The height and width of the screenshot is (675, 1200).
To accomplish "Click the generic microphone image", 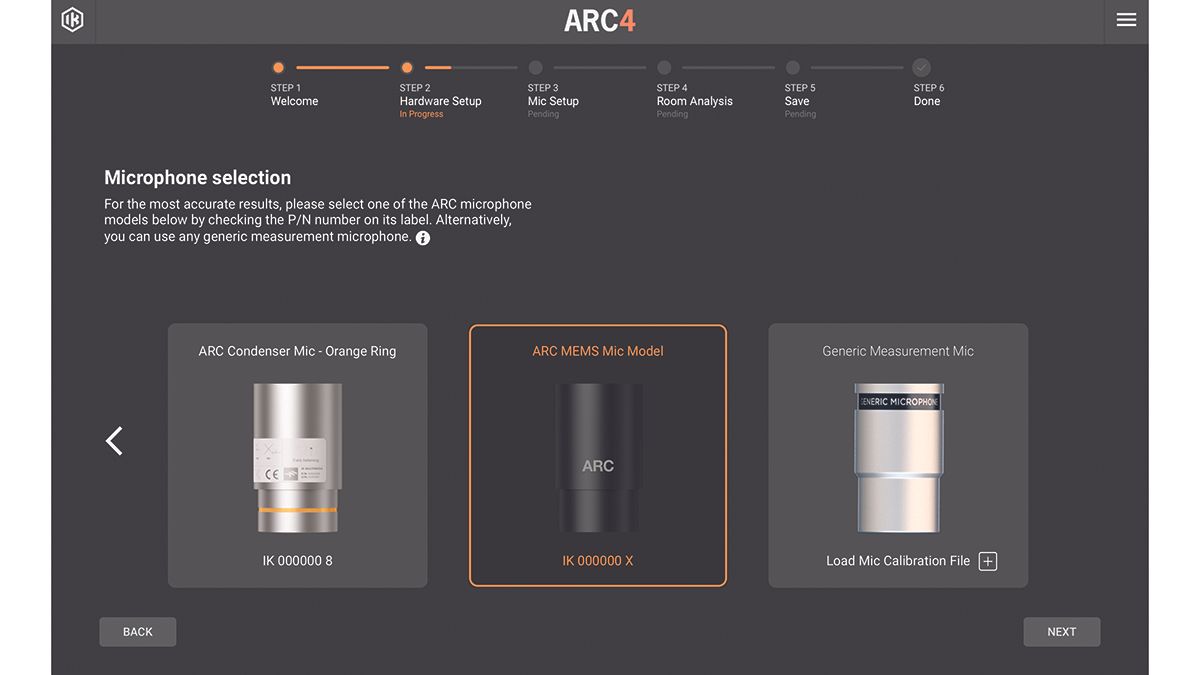I will click(898, 458).
